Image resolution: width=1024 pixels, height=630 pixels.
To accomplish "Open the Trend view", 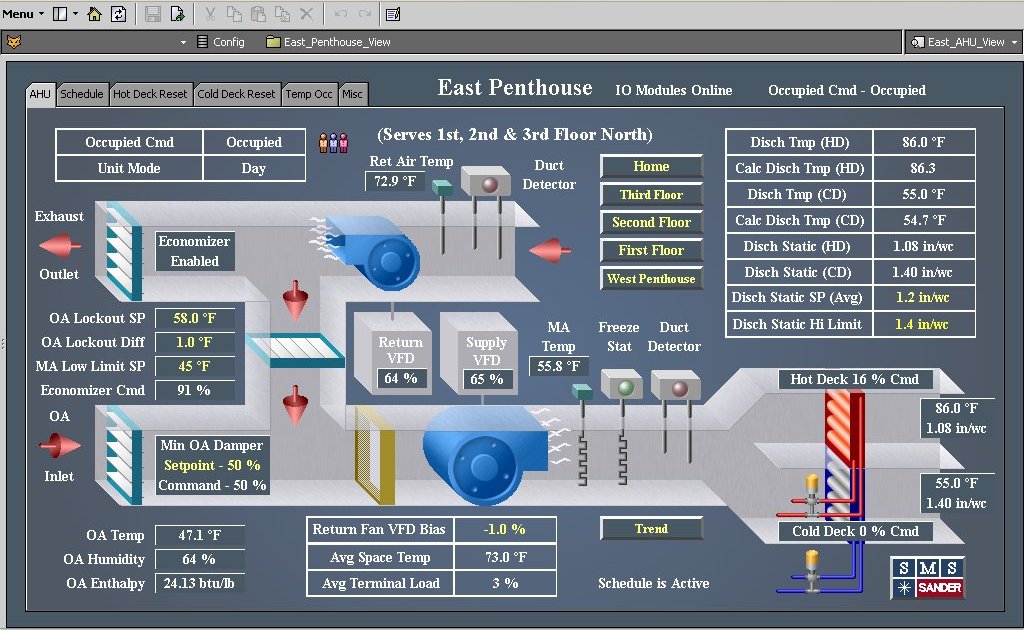I will tap(651, 529).
